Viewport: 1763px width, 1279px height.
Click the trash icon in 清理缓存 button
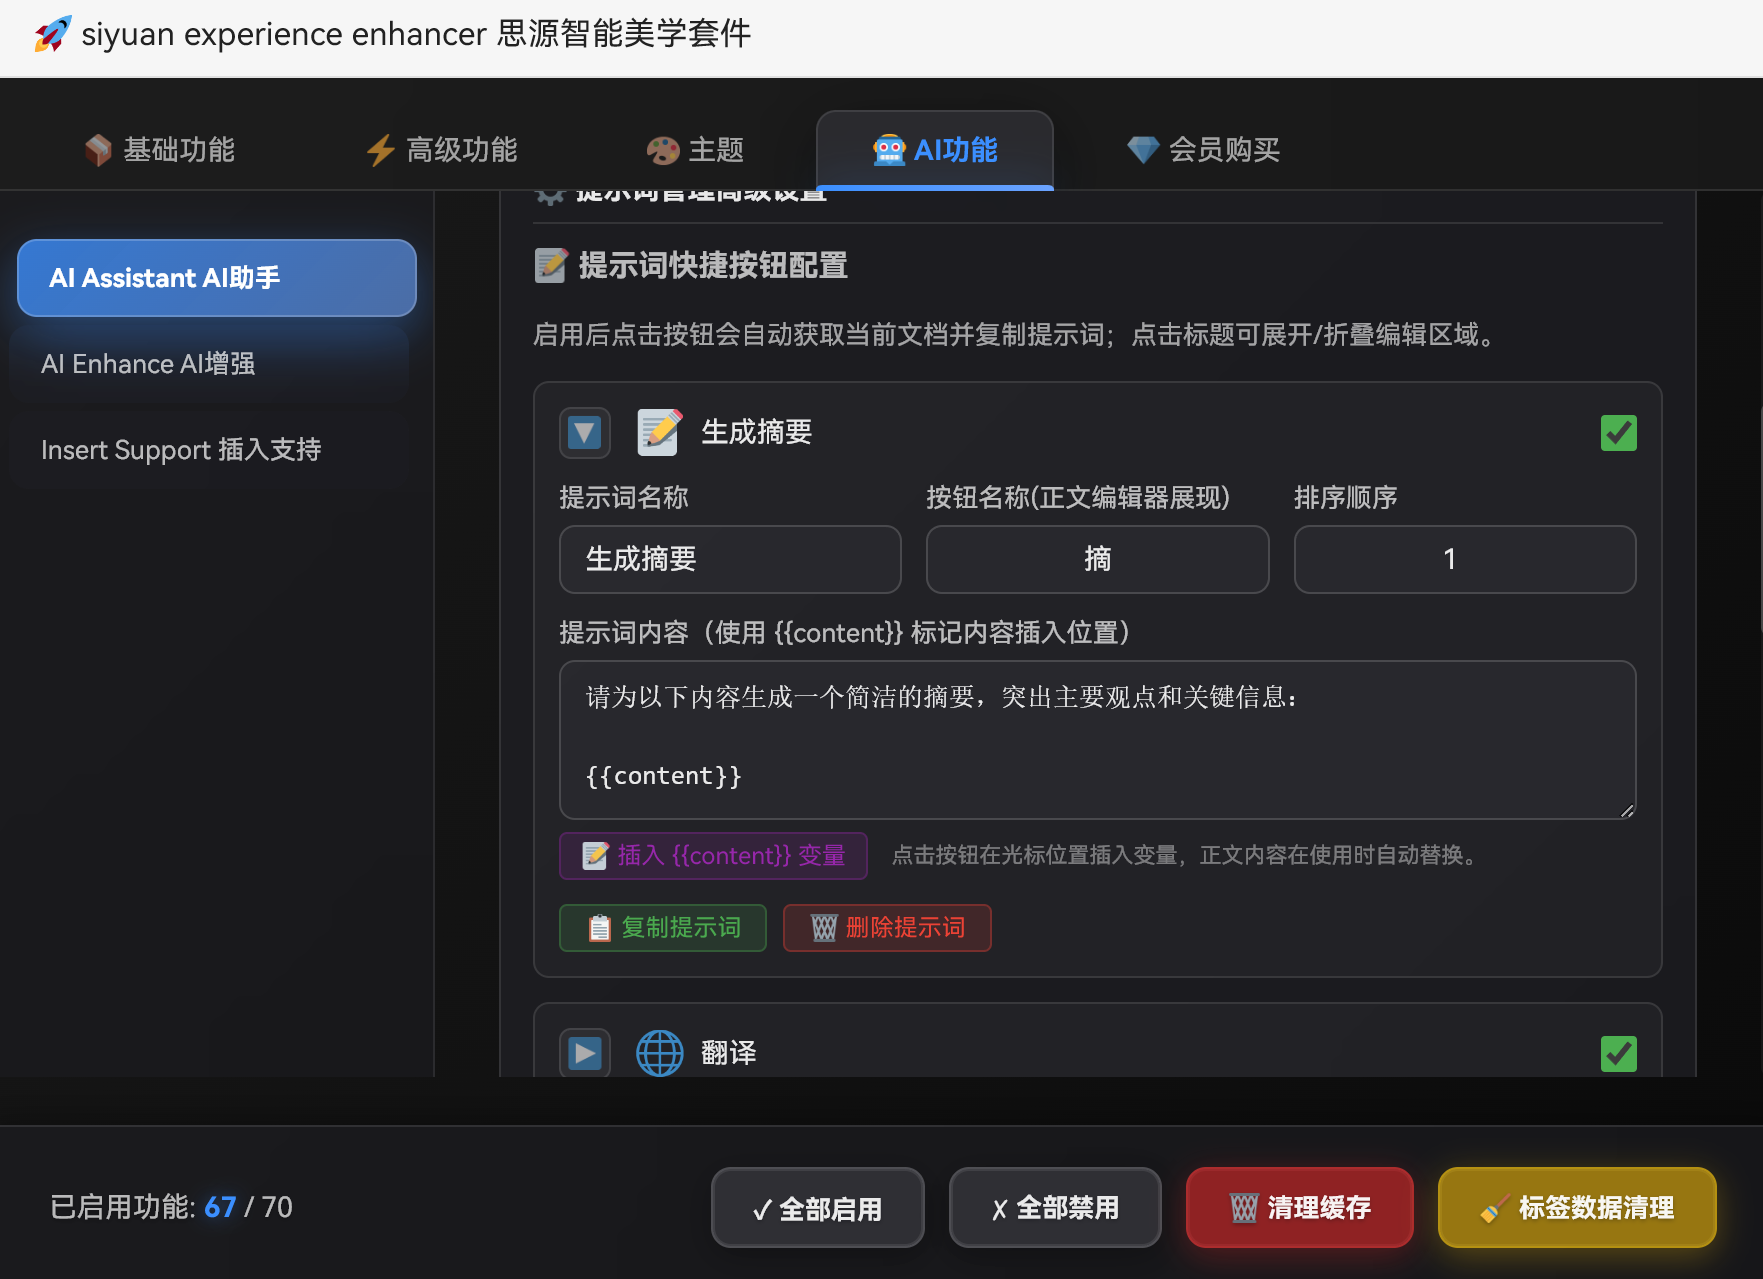coord(1244,1208)
